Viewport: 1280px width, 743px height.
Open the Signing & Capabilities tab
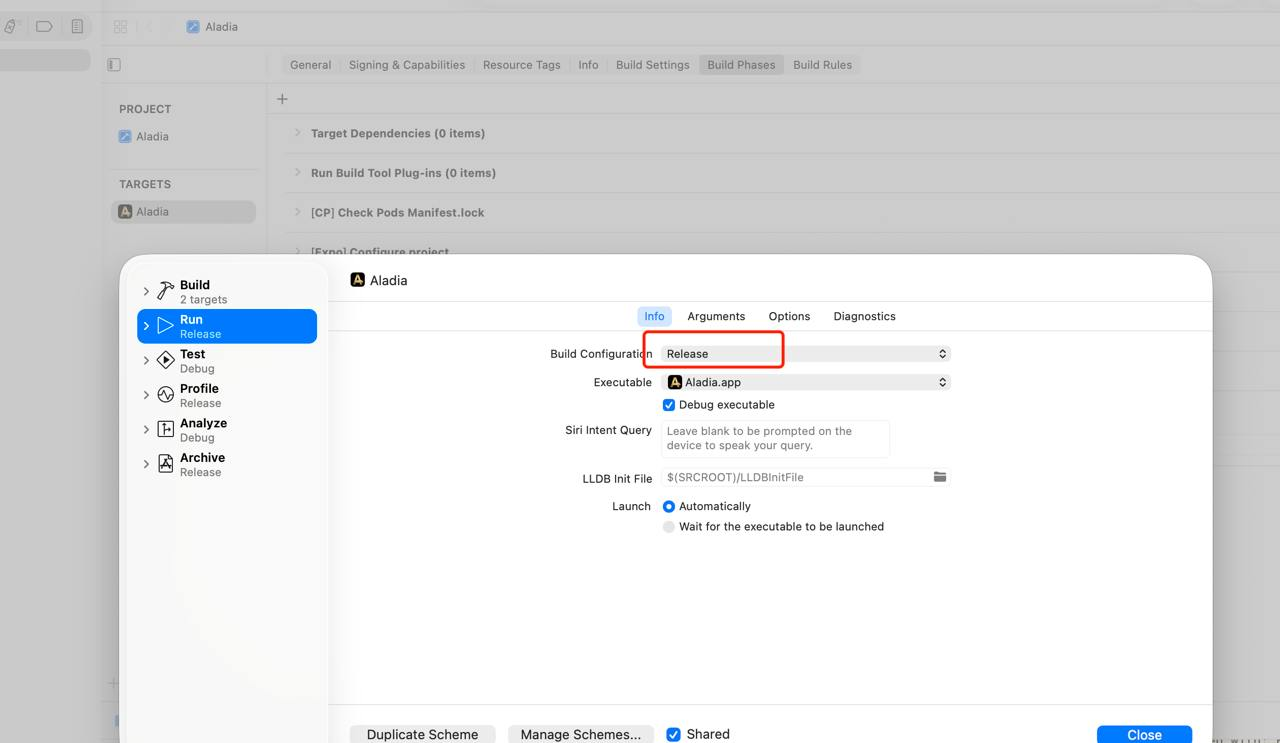click(407, 65)
